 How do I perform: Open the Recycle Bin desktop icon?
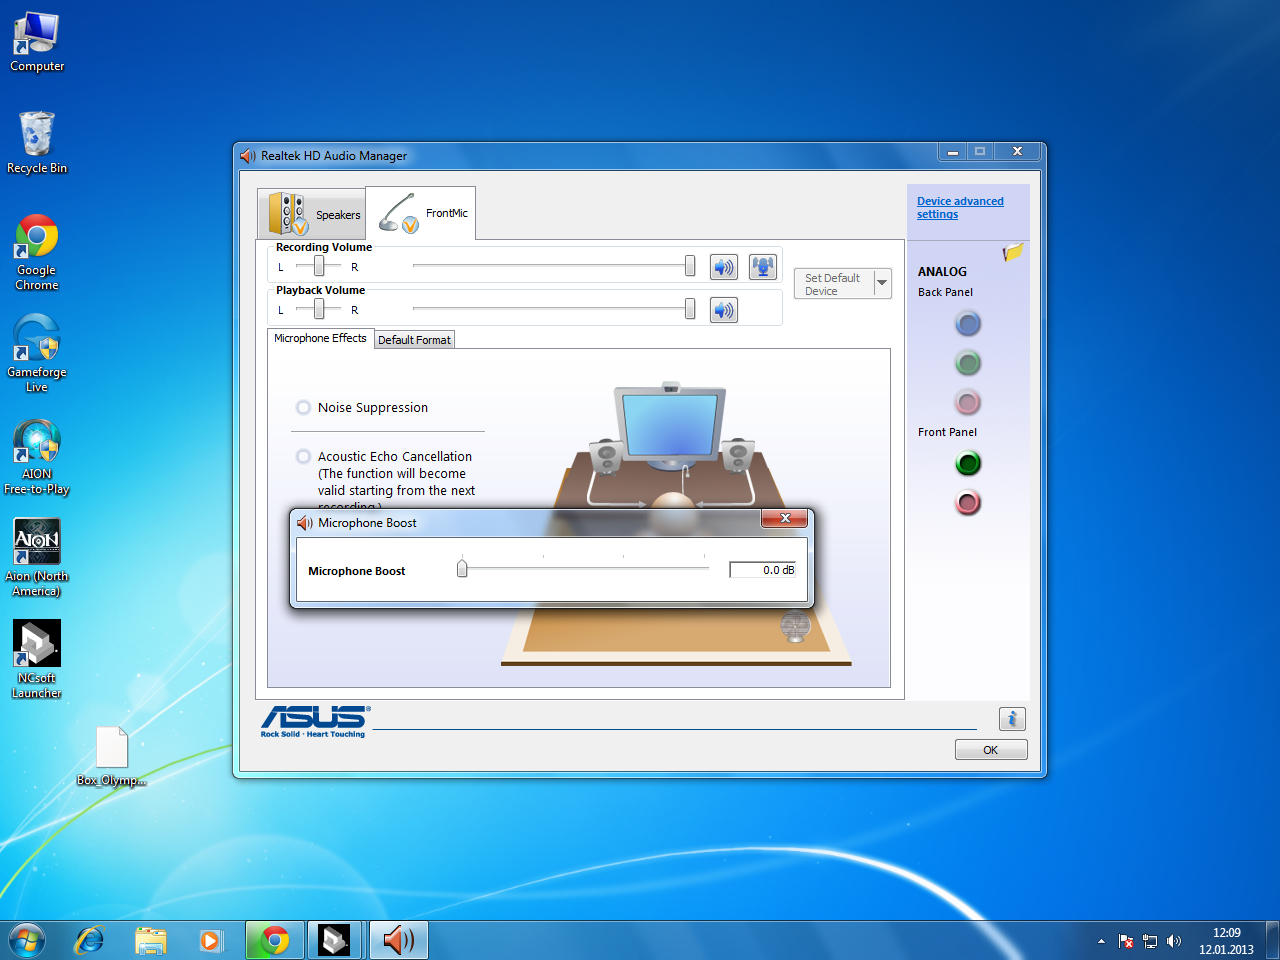tap(37, 142)
